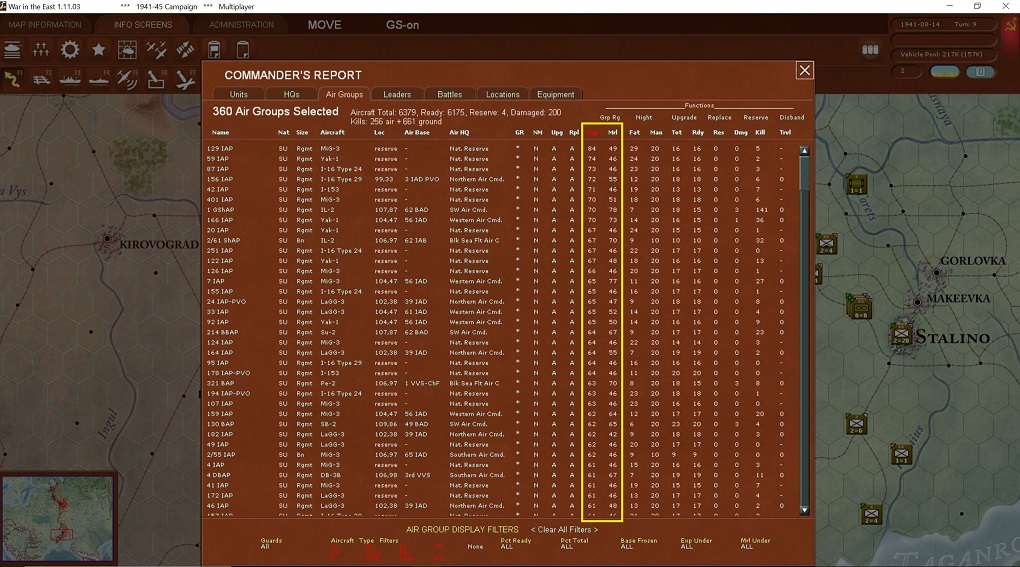1020x567 pixels.
Task: Switch to the HQs tab
Action: 291,94
